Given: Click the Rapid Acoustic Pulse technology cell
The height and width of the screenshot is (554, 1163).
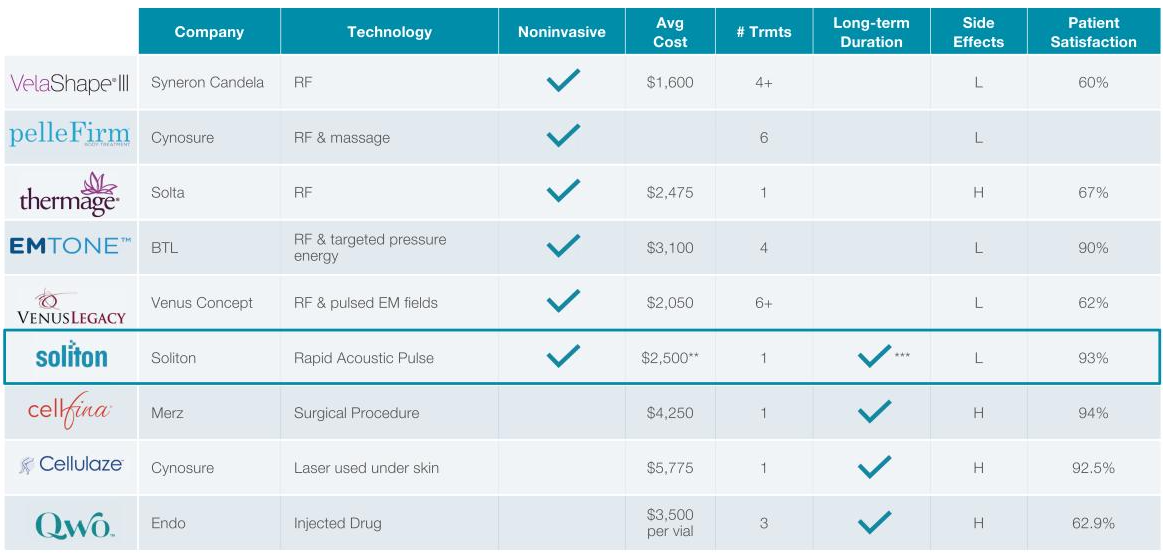Looking at the screenshot, I should tap(364, 358).
